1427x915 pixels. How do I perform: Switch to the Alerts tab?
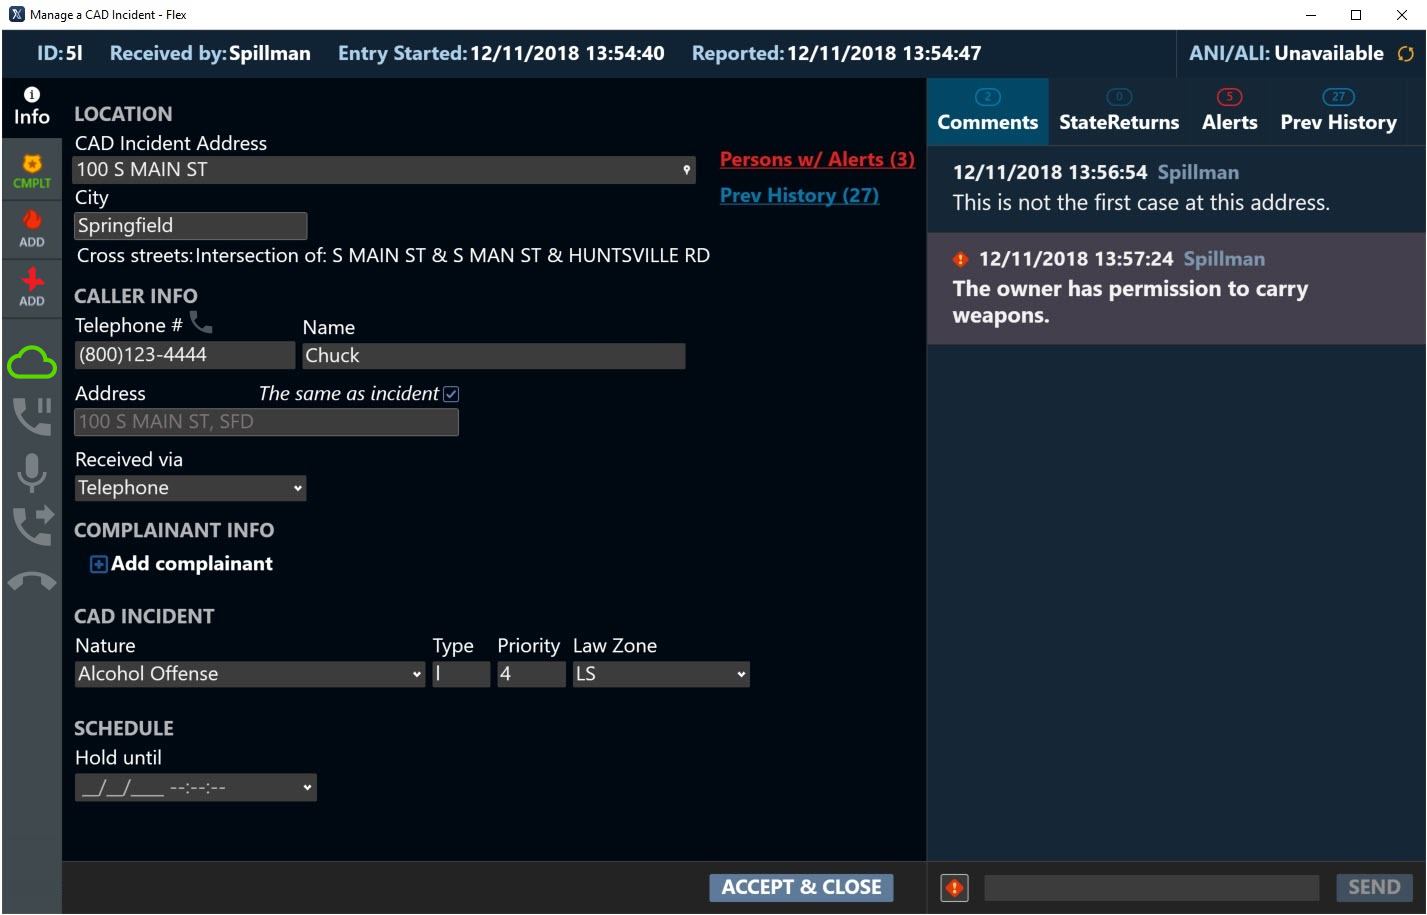coord(1229,112)
